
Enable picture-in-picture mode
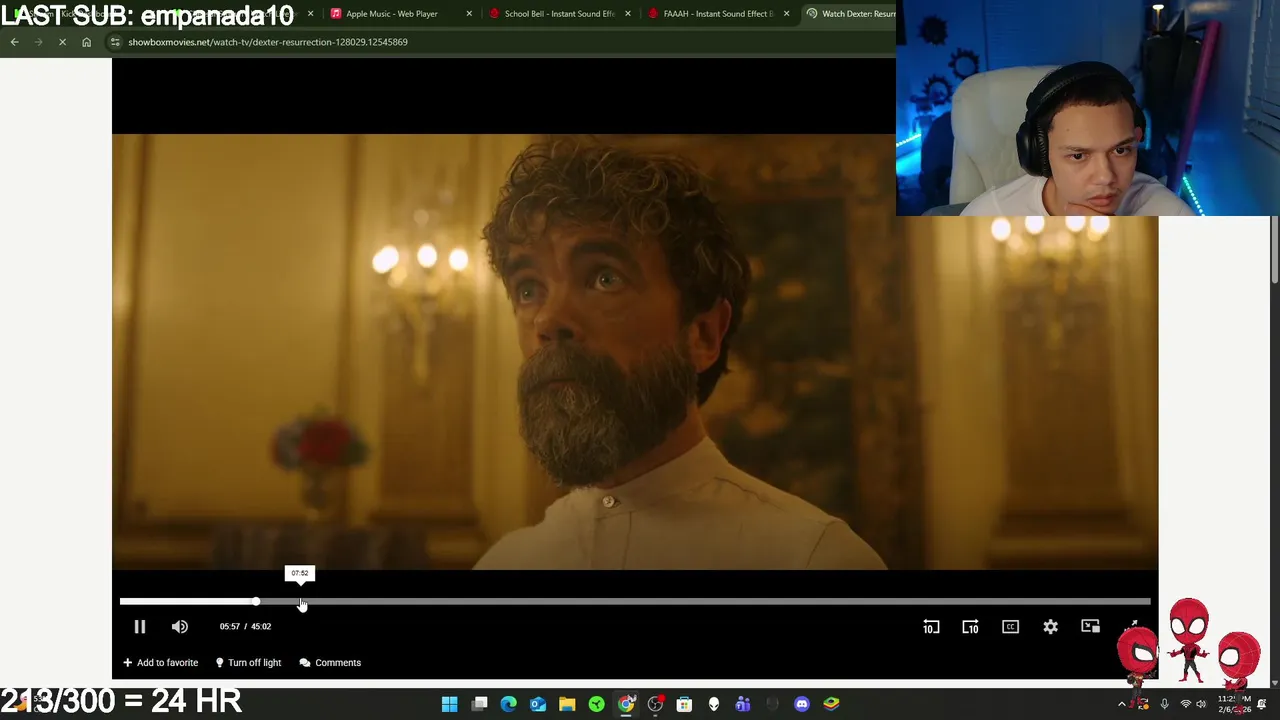coord(1090,626)
